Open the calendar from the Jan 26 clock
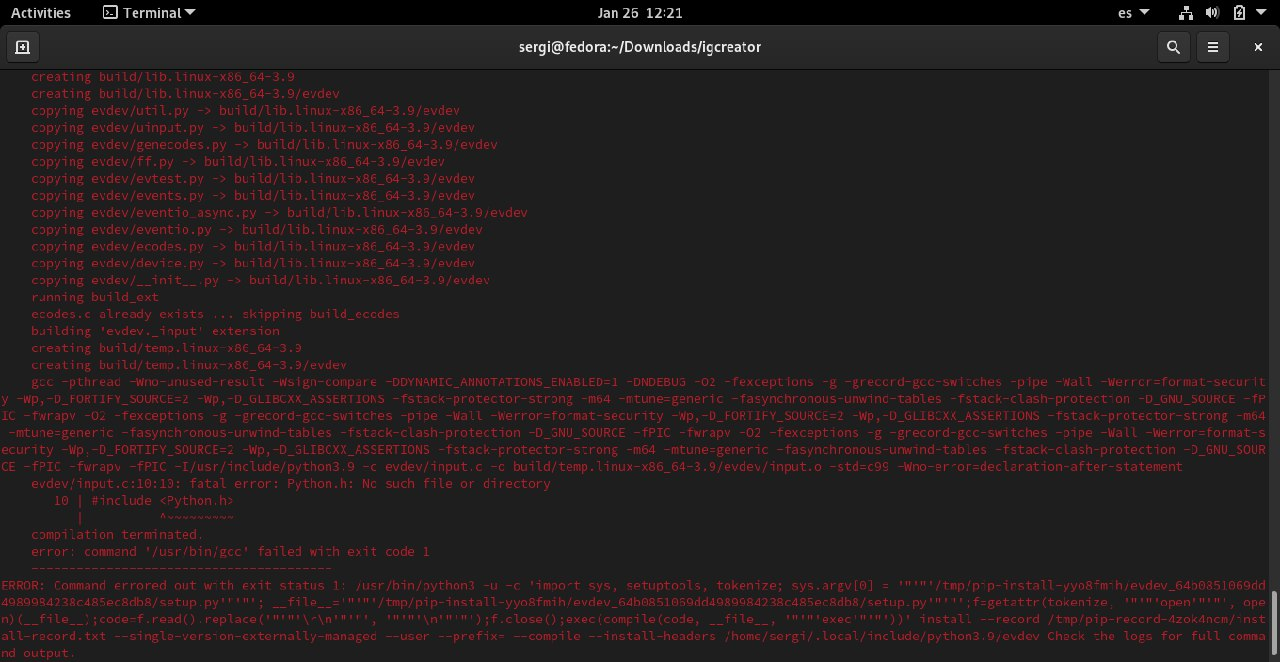1280x662 pixels. (x=640, y=12)
